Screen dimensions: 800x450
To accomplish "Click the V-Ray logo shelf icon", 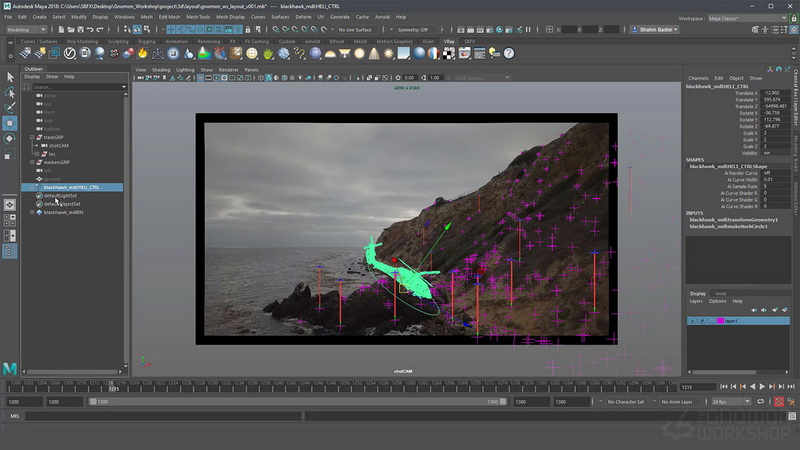I will (x=70, y=53).
